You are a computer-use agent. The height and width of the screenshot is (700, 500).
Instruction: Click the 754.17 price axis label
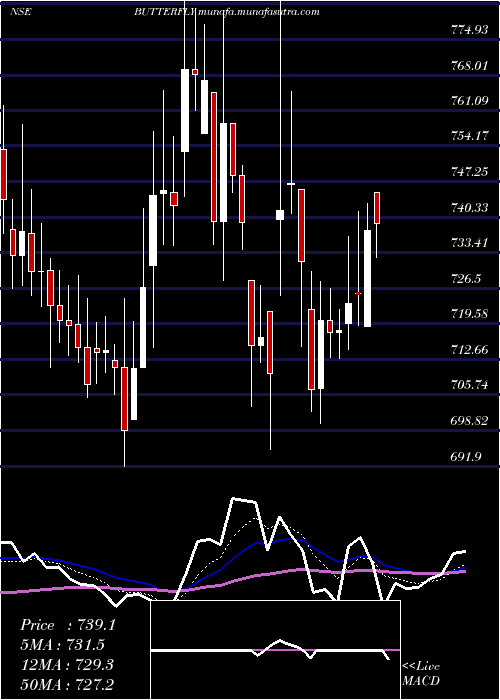(469, 136)
